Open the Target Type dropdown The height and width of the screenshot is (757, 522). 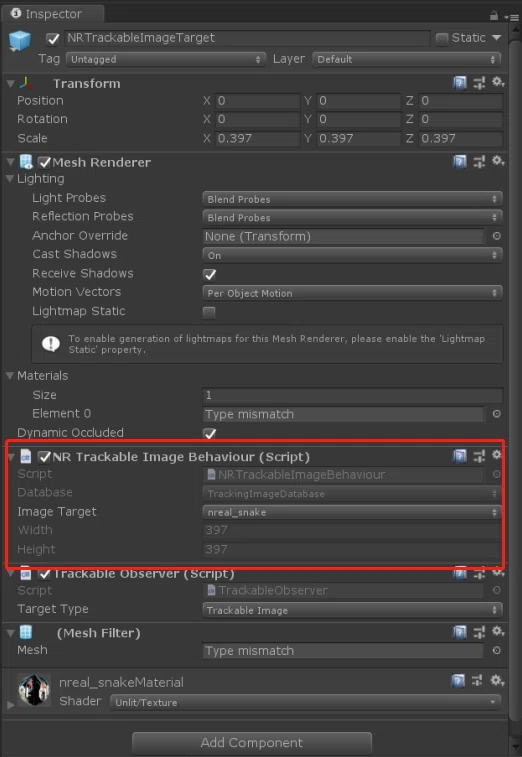(352, 610)
